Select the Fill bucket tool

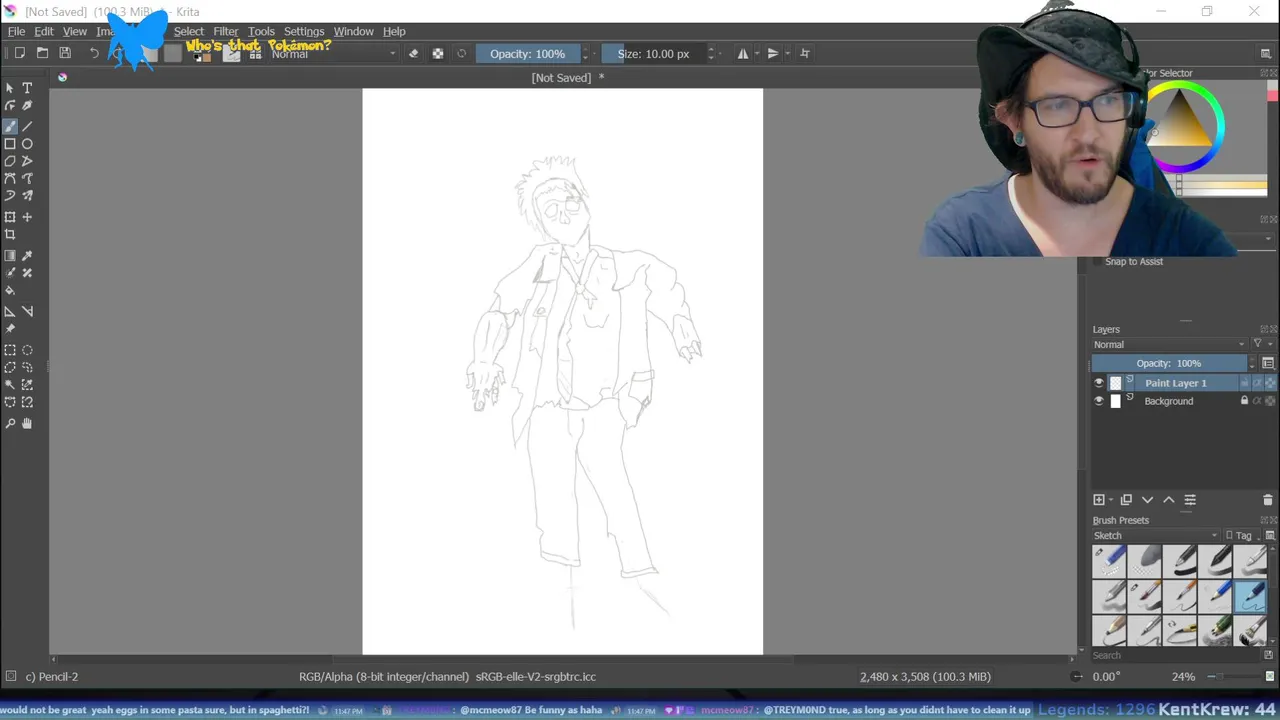pos(10,291)
